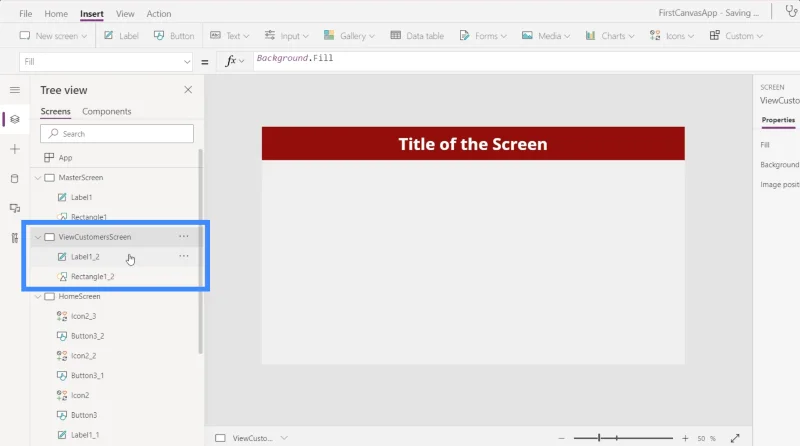Open the screen selector dropdown at bottom
800x446 pixels.
coord(284,438)
